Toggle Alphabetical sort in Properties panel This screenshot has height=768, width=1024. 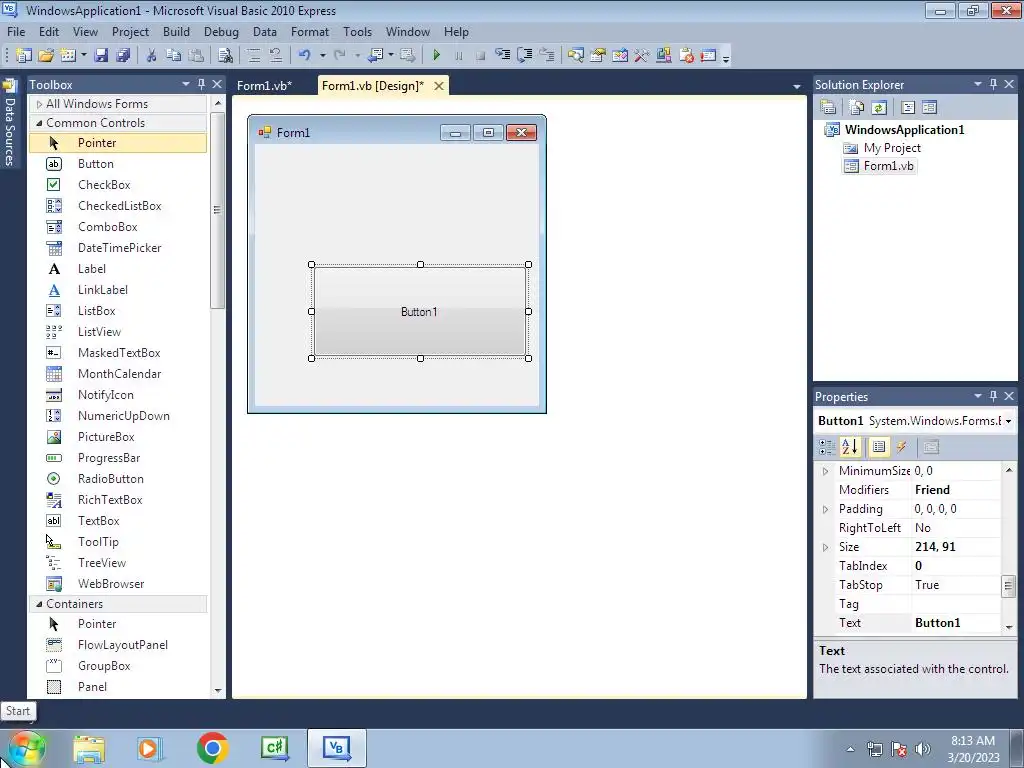coord(850,447)
